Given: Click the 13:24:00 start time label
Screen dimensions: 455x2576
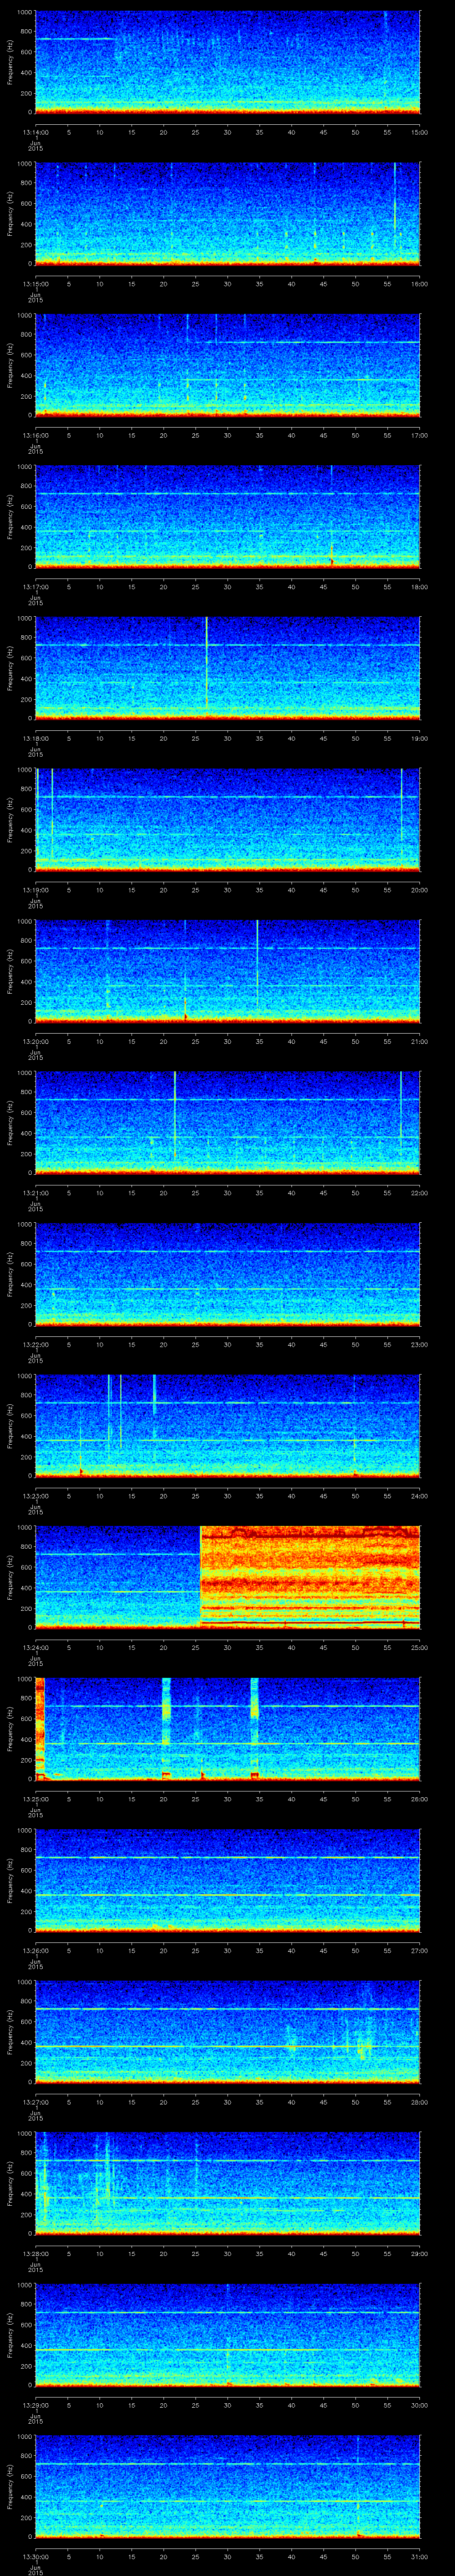Looking at the screenshot, I should [35, 1647].
